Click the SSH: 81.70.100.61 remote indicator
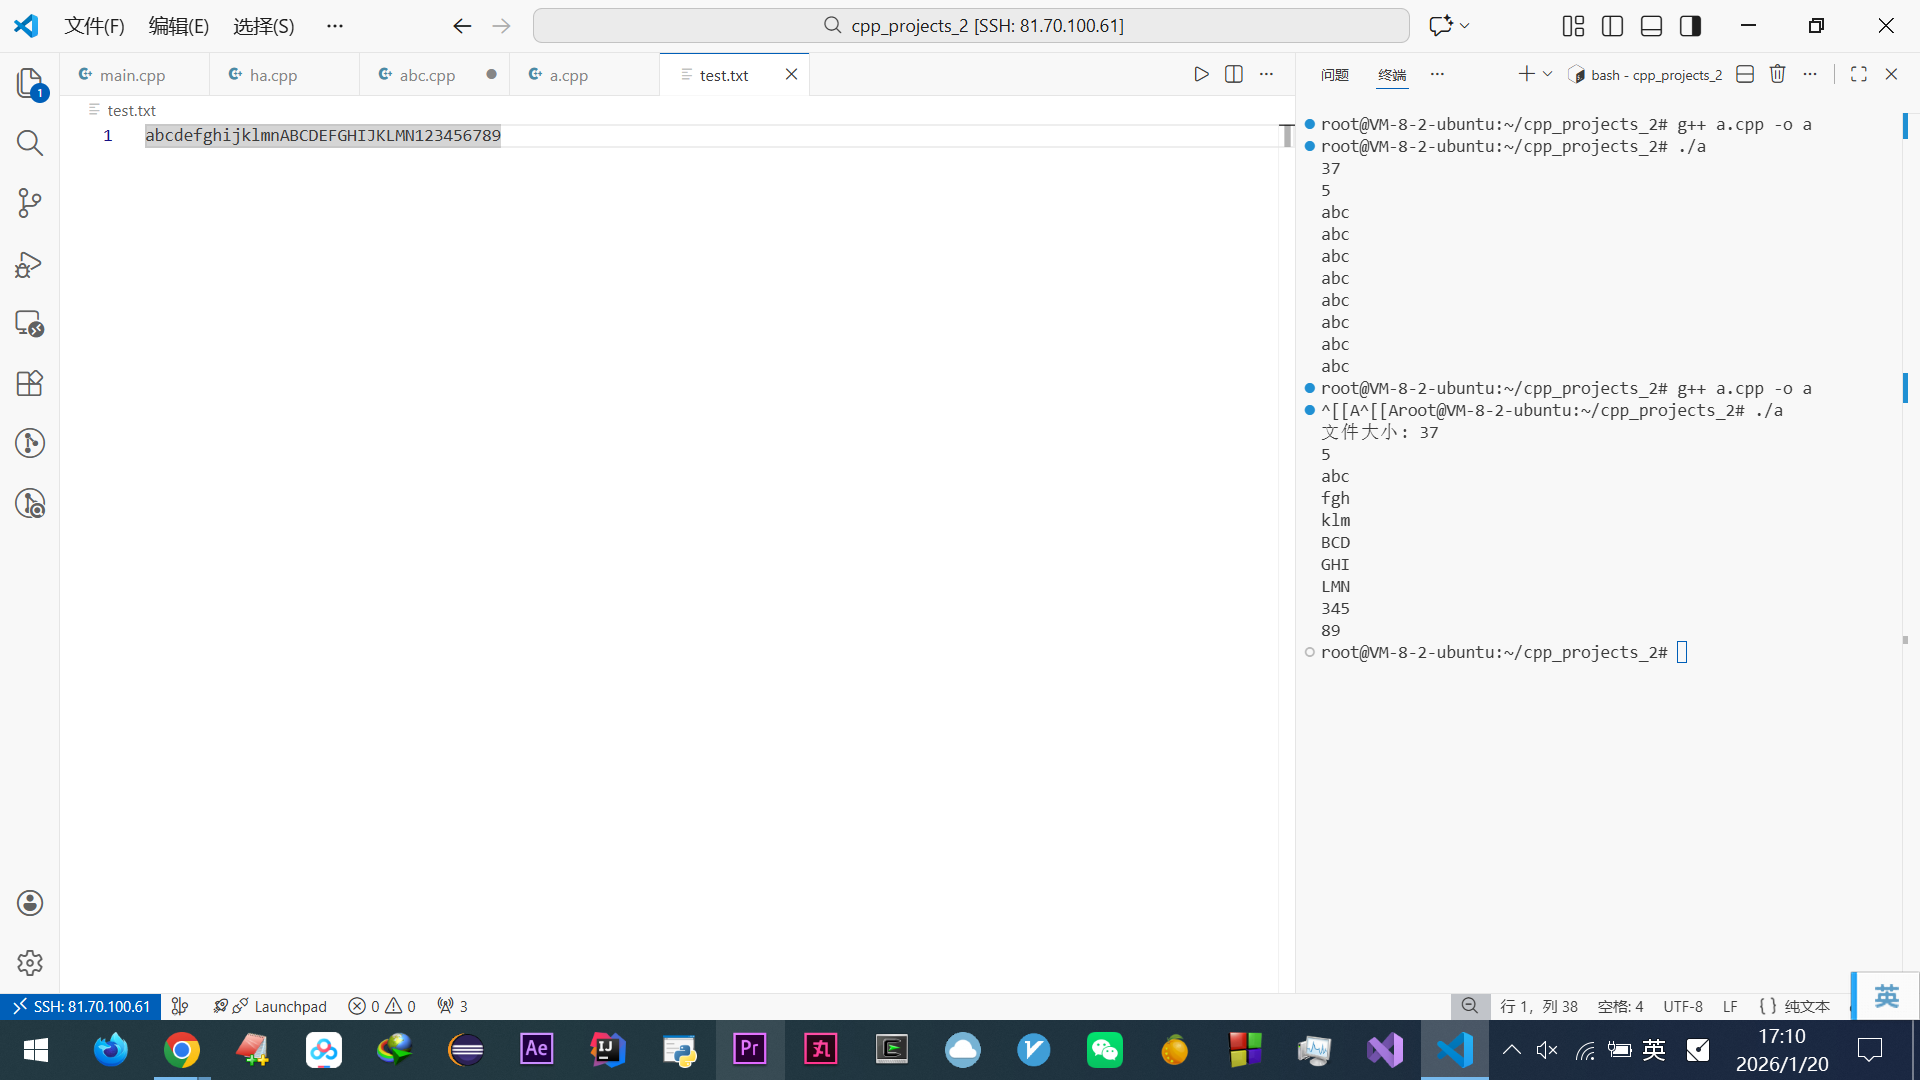The image size is (1920, 1080). (x=82, y=1006)
